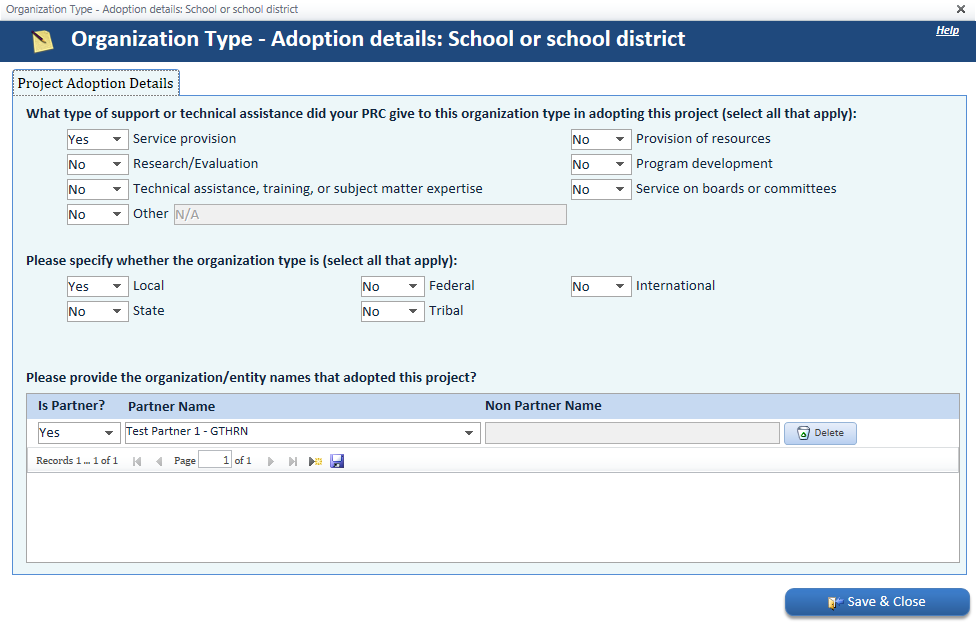The height and width of the screenshot is (636, 976).
Task: Expand the Provision of resources dropdown
Action: pyautogui.click(x=601, y=139)
